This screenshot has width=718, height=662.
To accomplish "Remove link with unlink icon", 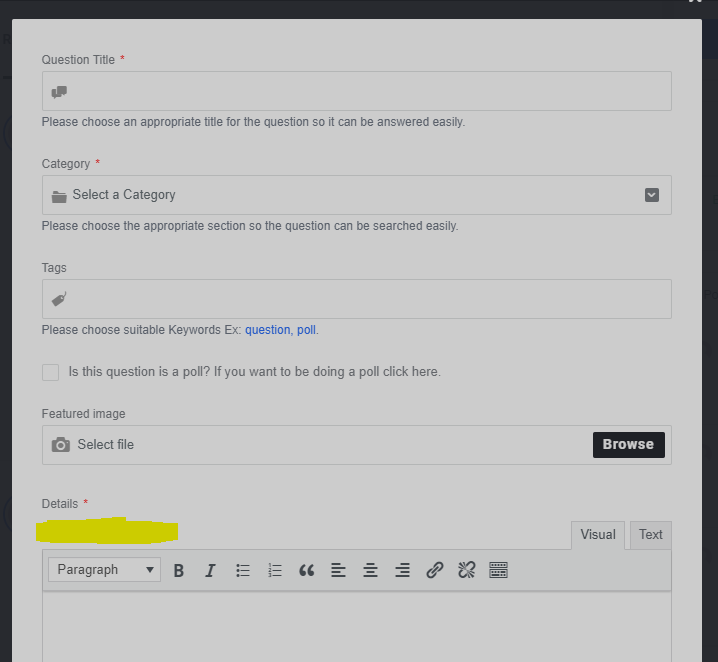I will tap(467, 570).
